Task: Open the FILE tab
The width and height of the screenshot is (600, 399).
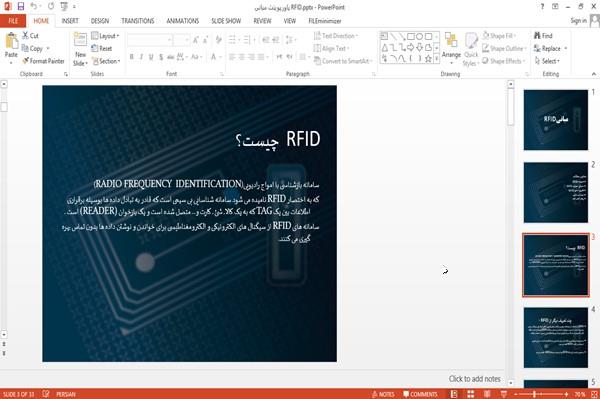Action: pos(13,21)
